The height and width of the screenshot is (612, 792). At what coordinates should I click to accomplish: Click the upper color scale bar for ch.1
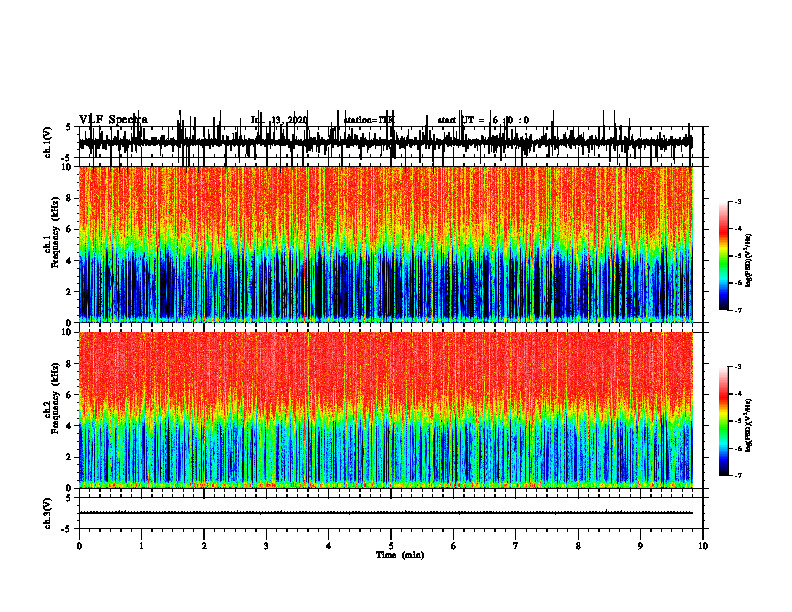click(724, 255)
